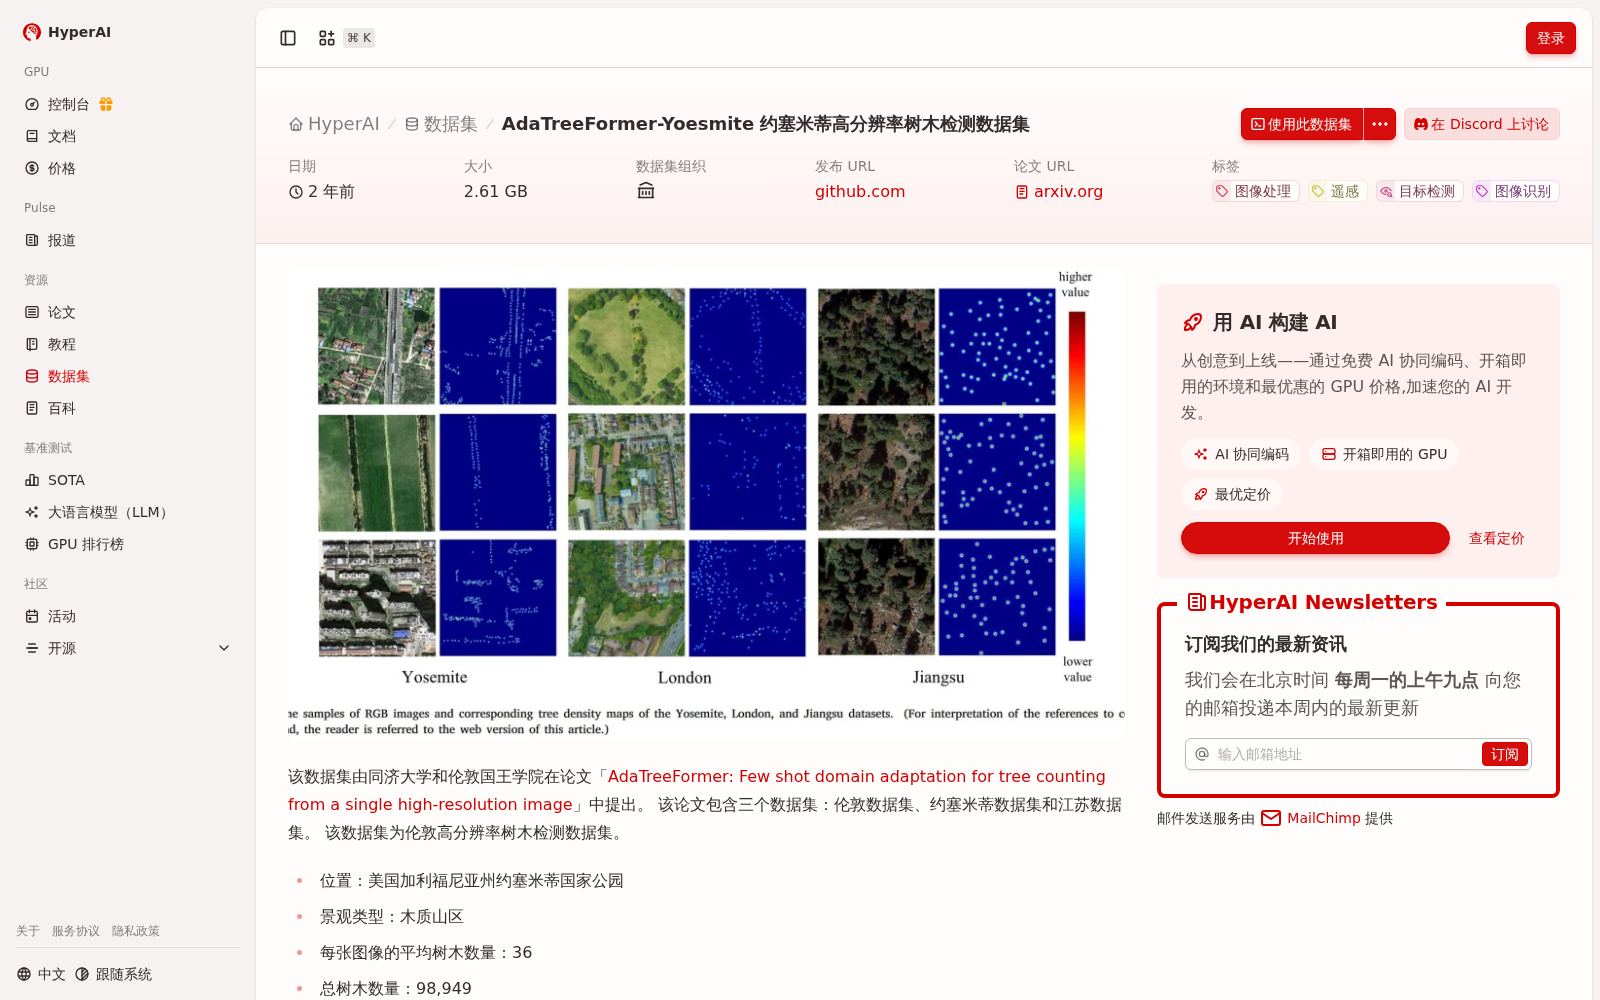Select the 目标检测 tag
The height and width of the screenshot is (1000, 1600).
1419,191
